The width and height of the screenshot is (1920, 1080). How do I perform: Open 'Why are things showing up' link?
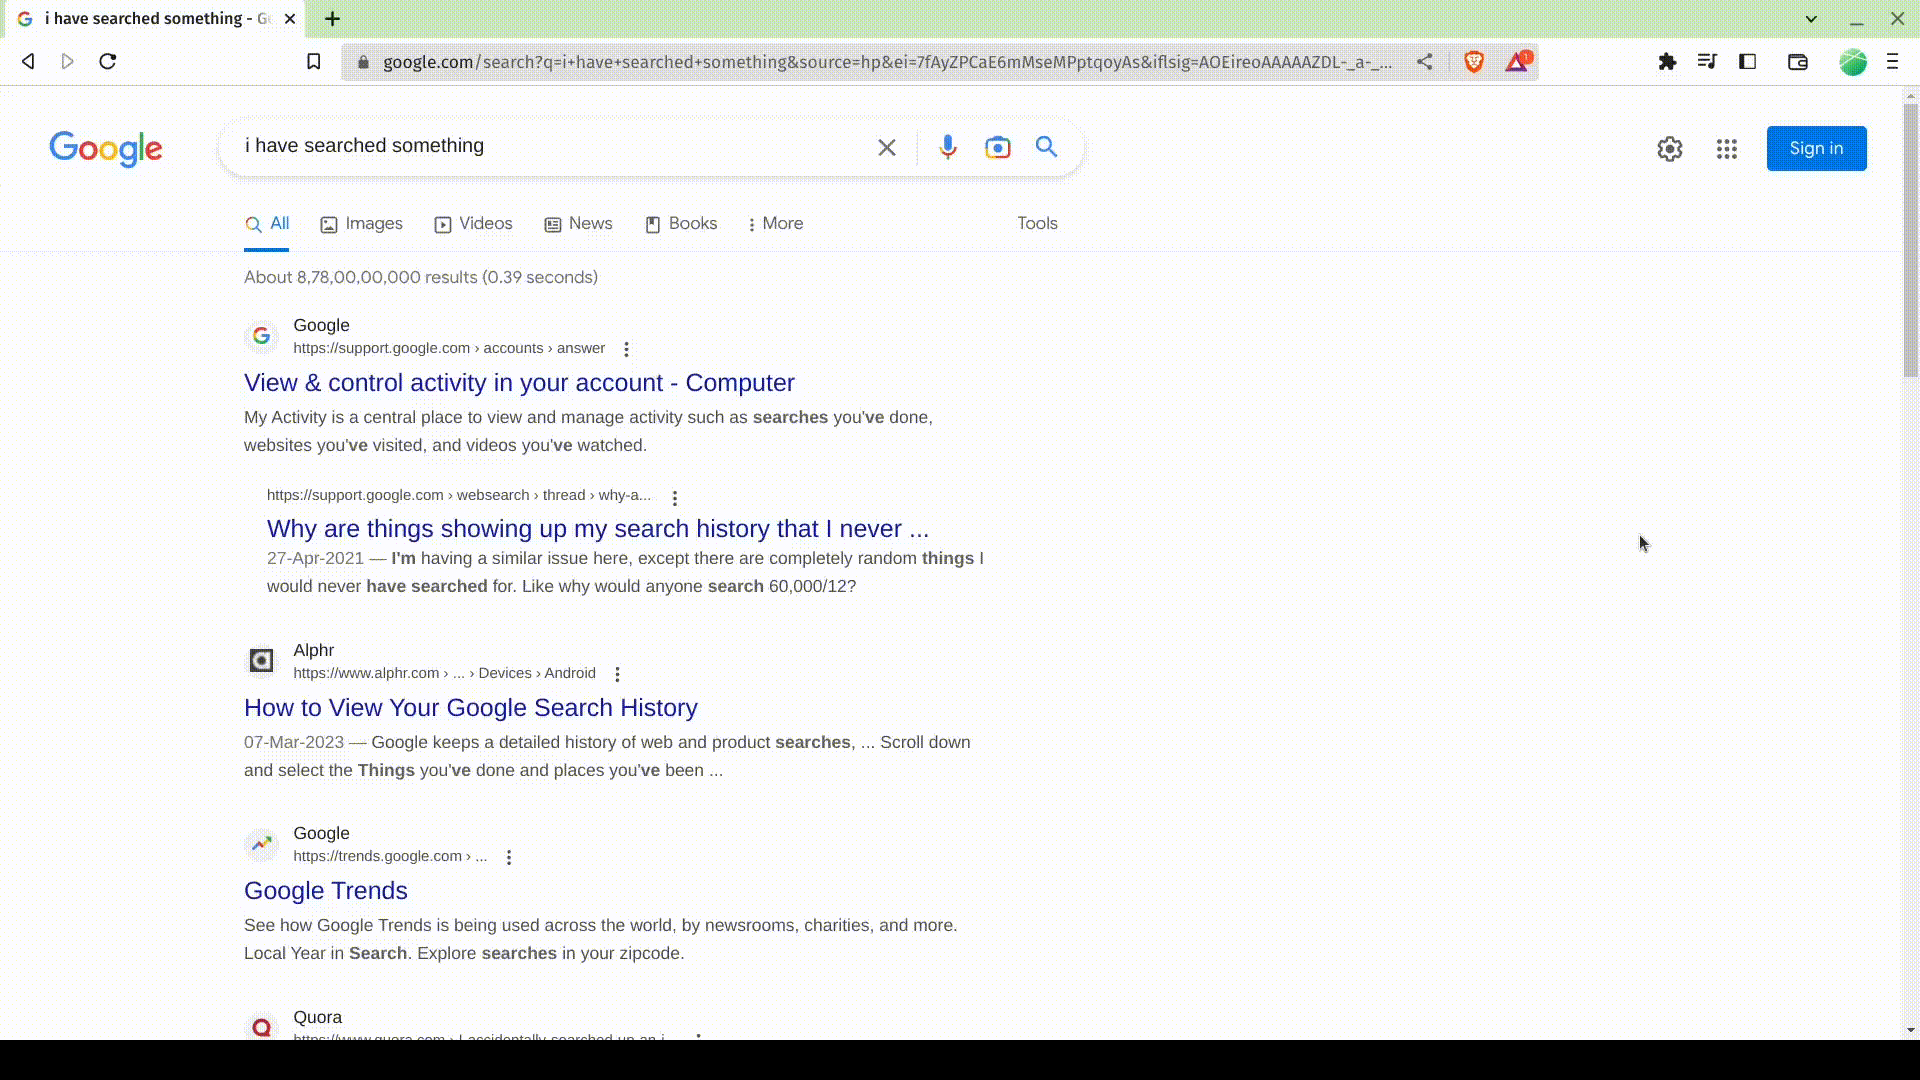coord(598,529)
